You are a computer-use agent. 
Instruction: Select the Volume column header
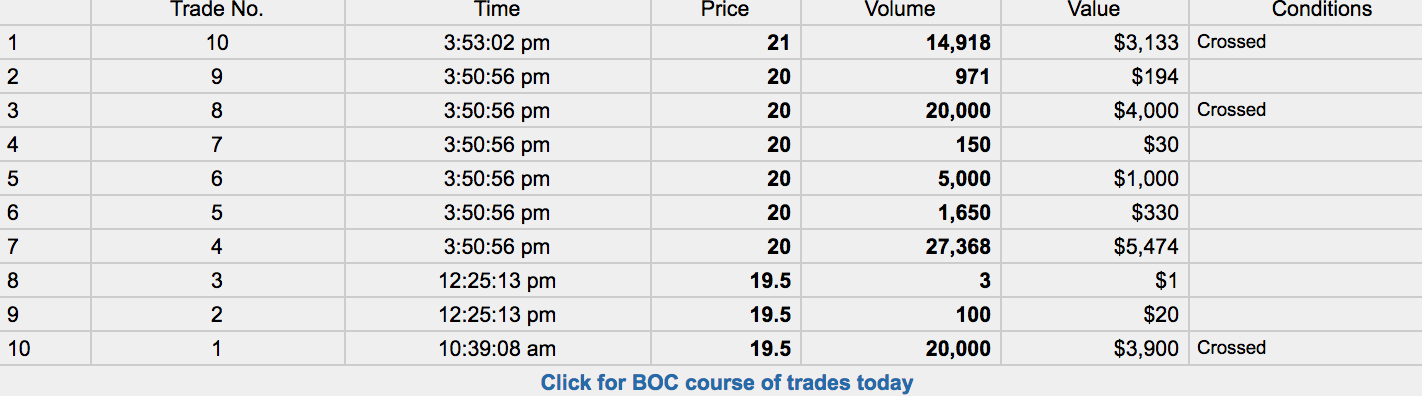pos(899,10)
